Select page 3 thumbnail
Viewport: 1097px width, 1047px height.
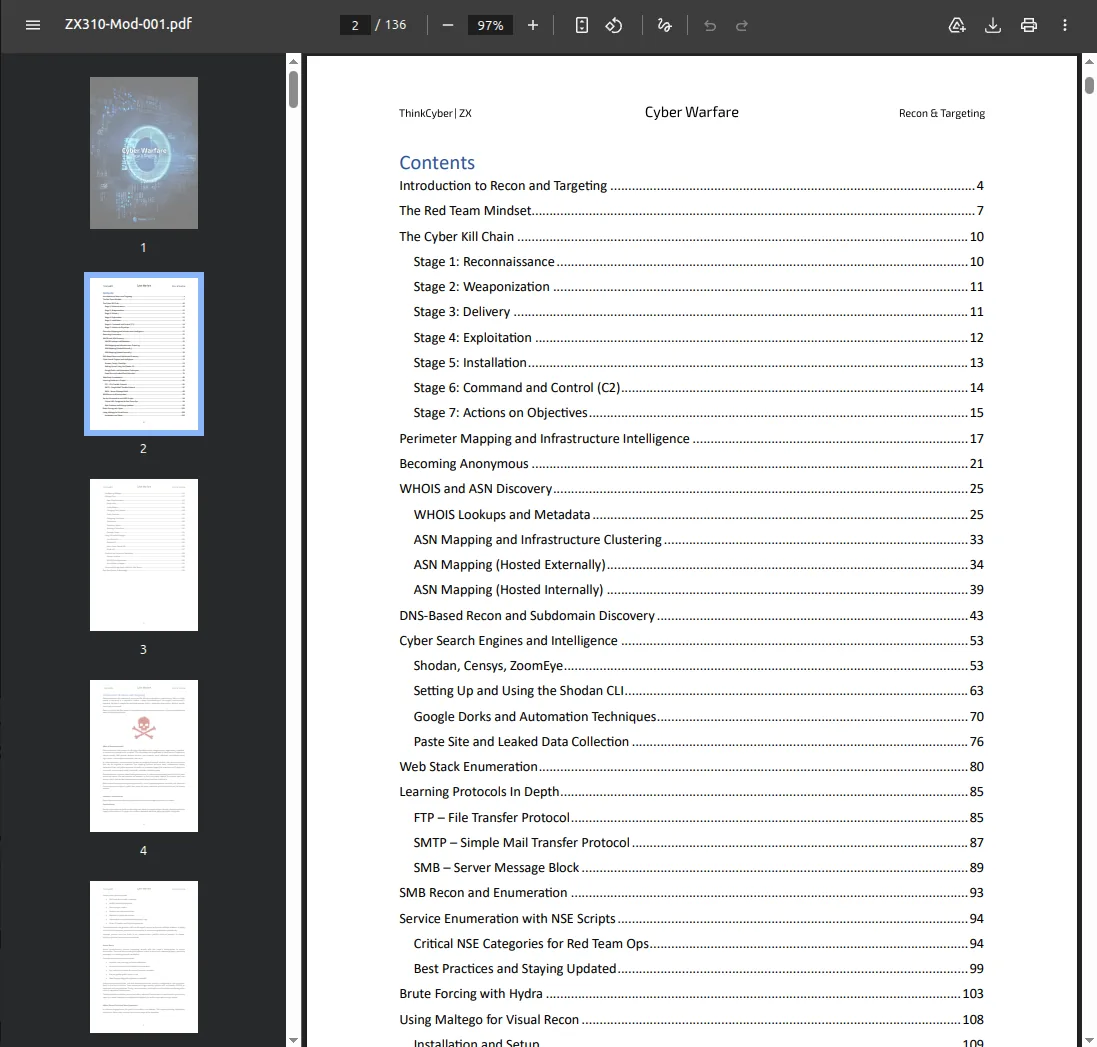click(143, 555)
